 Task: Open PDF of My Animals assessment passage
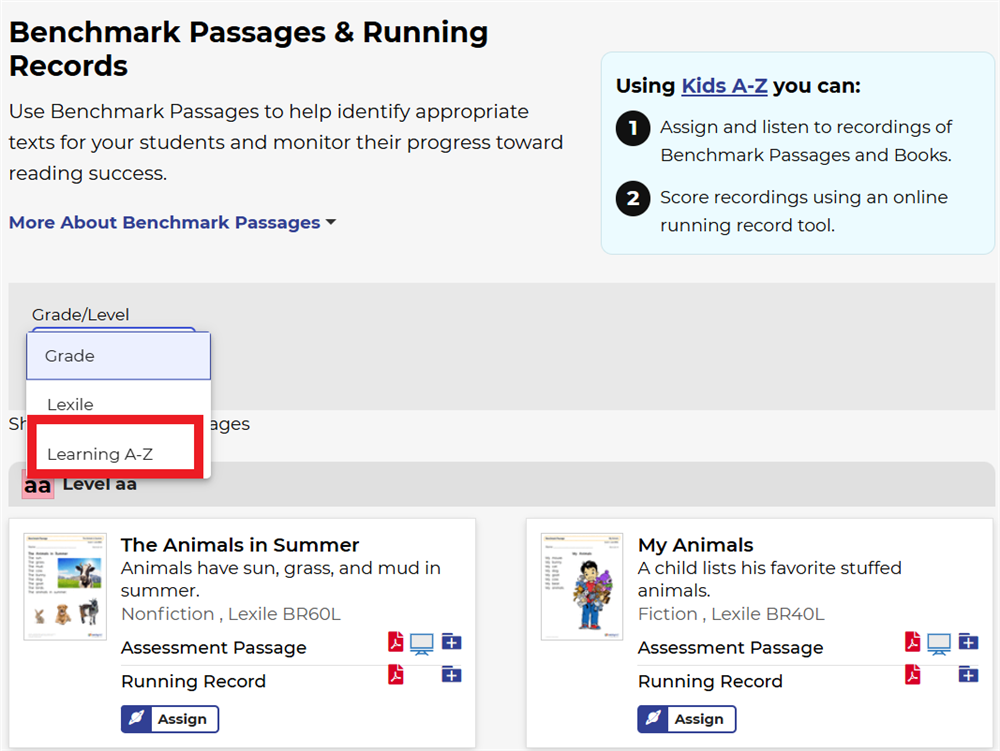pyautogui.click(x=912, y=642)
